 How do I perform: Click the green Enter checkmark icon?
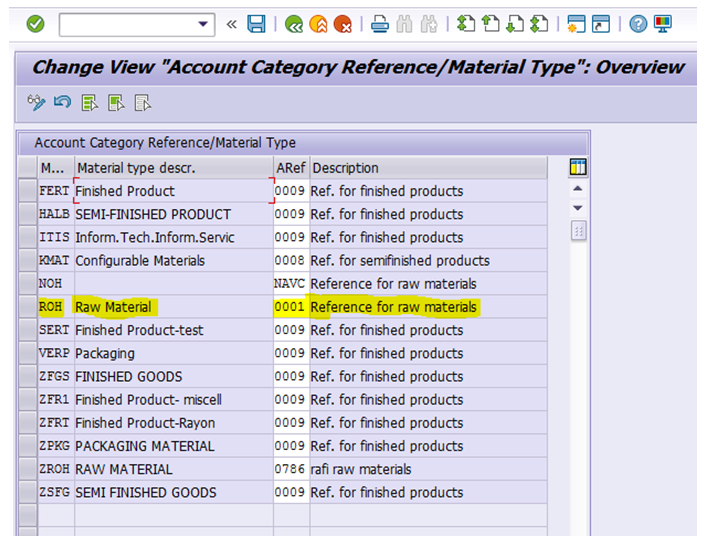click(x=36, y=24)
